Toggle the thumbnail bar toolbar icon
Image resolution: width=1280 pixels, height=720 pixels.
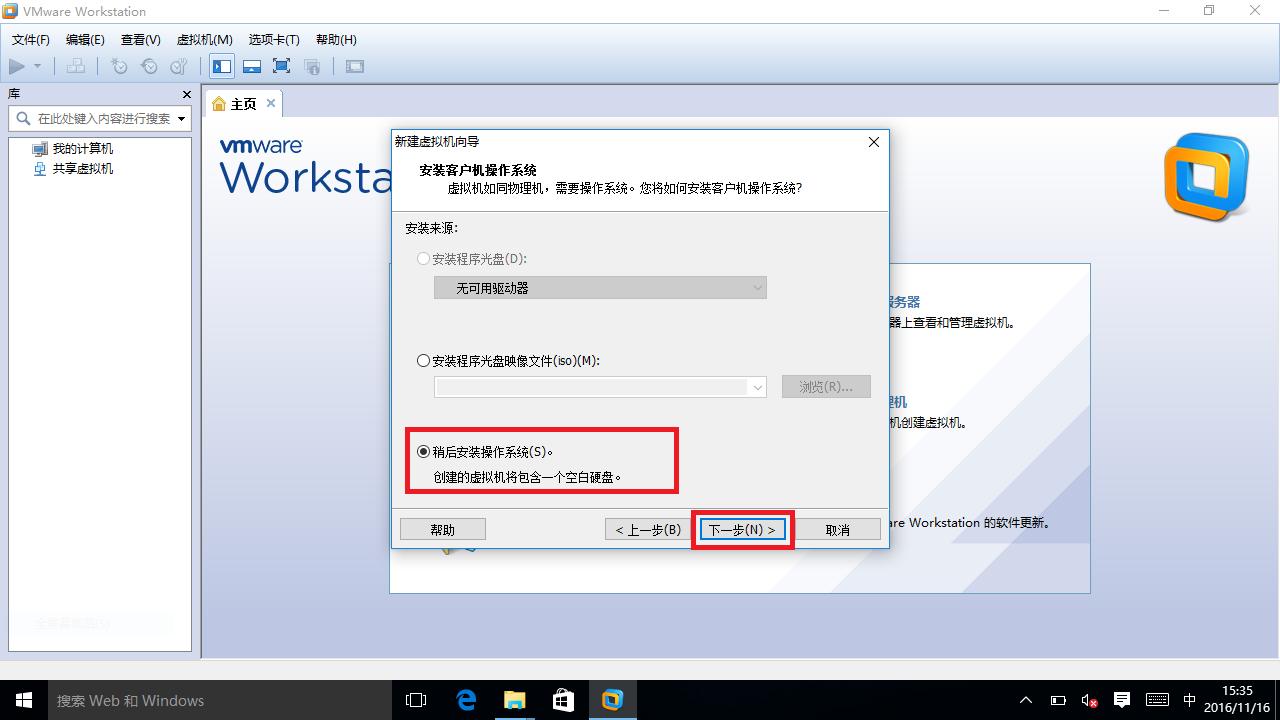(251, 66)
